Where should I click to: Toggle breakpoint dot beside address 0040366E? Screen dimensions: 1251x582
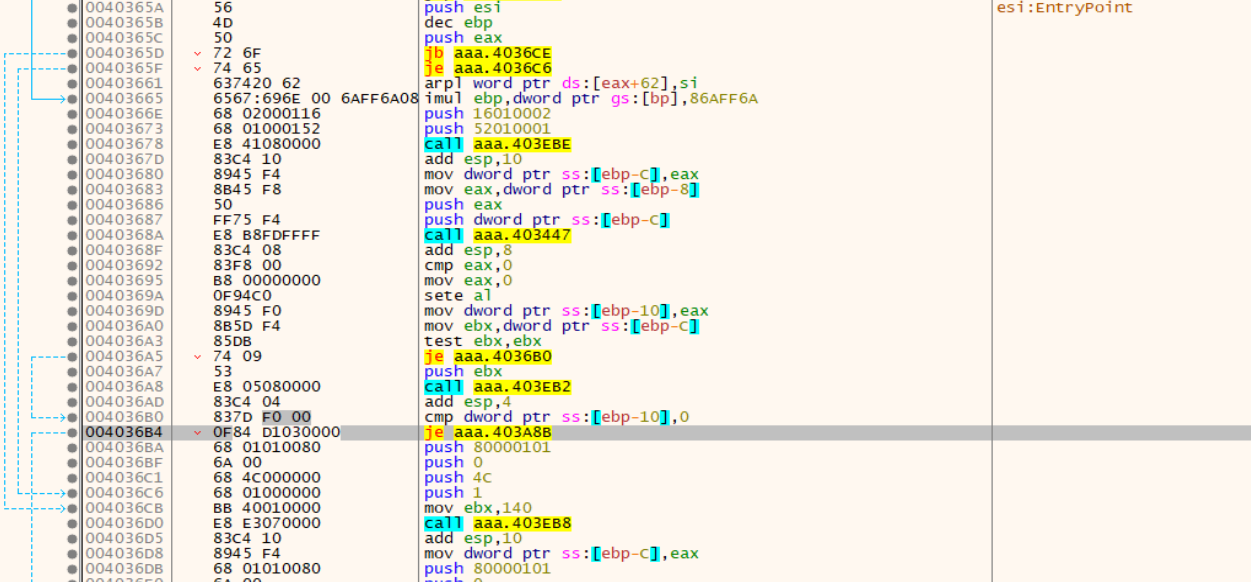coord(72,114)
